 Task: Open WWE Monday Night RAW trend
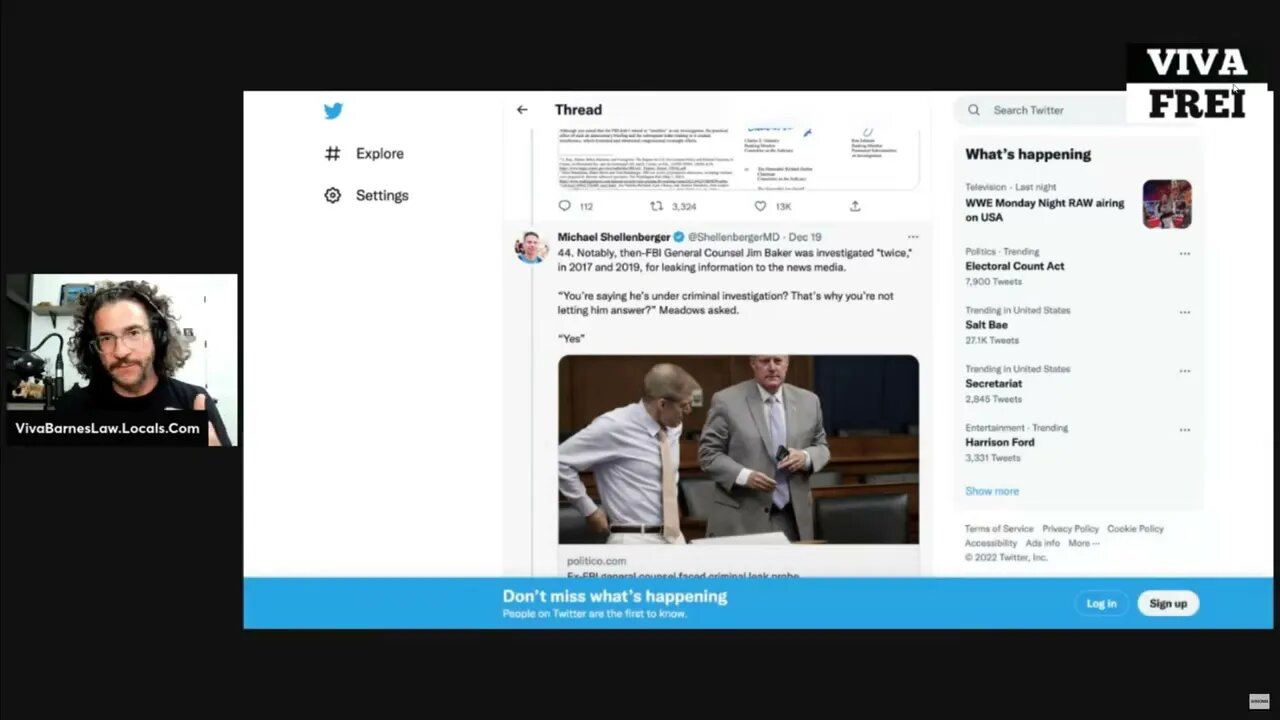(1045, 209)
